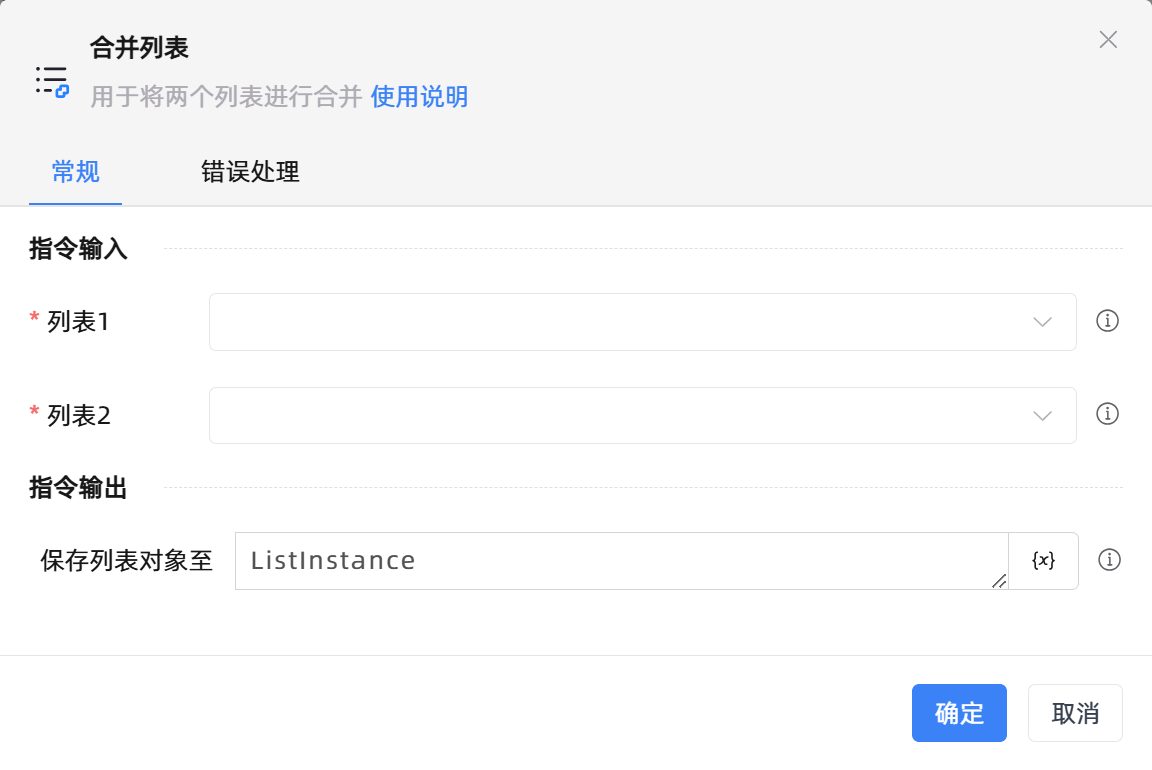The image size is (1152, 770).
Task: Click the 保存列表对象至 label
Action: coord(127,561)
